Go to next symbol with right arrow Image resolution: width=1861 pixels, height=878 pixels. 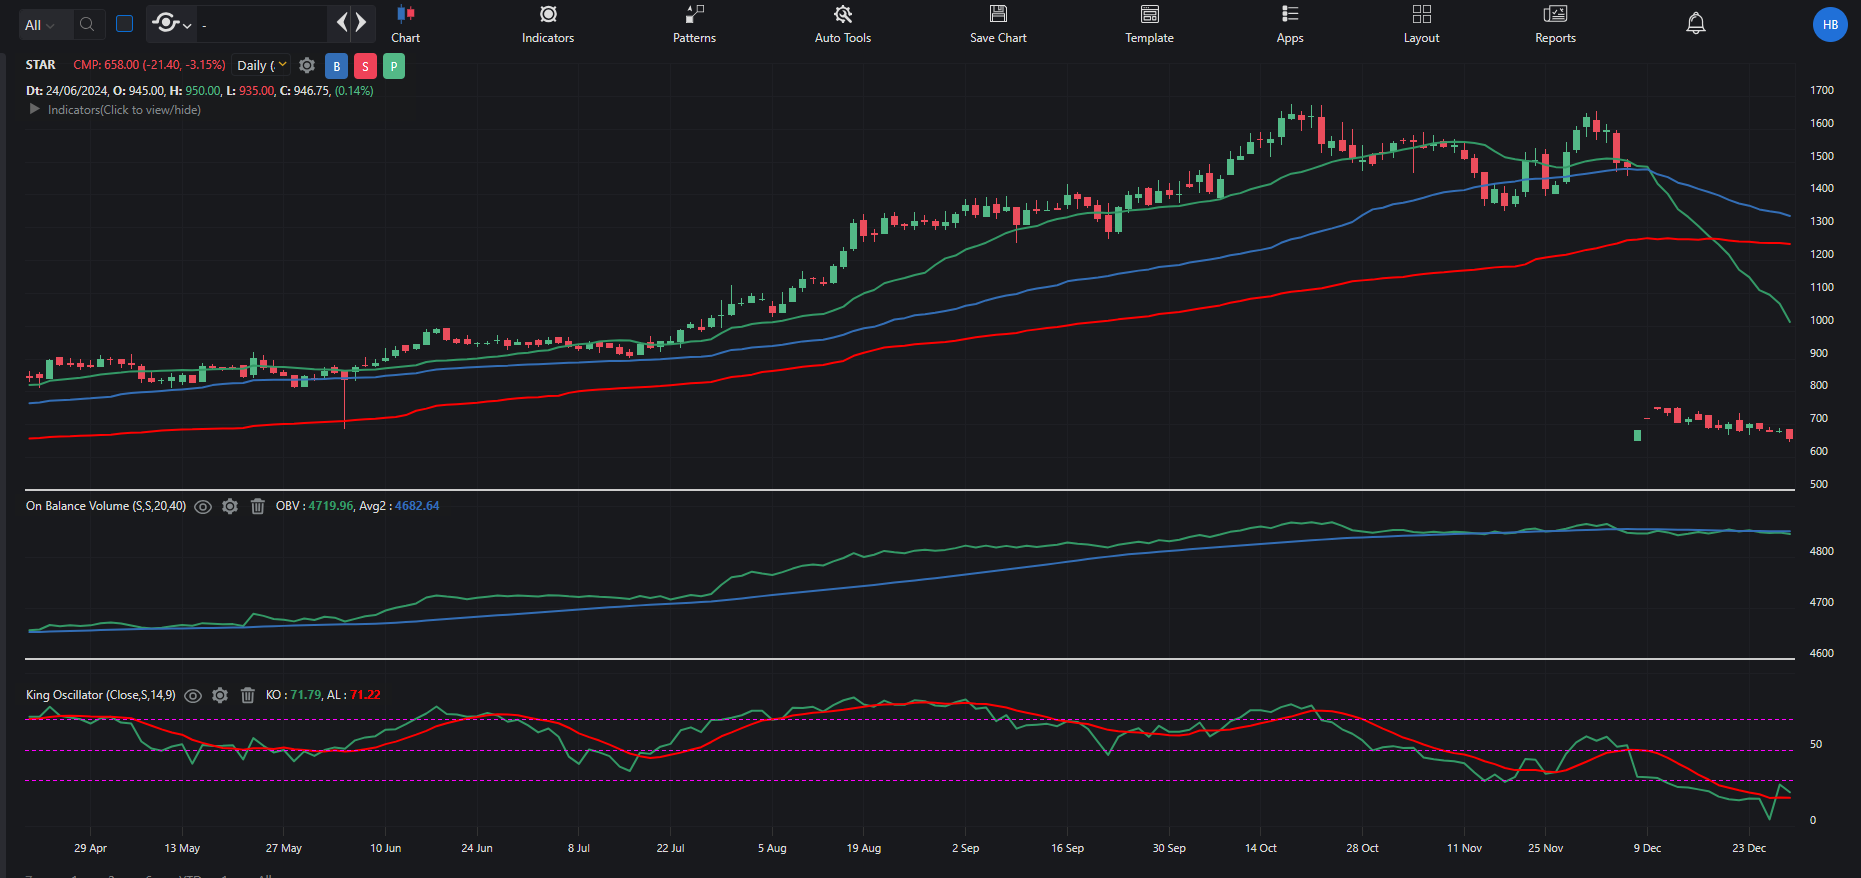pos(361,22)
